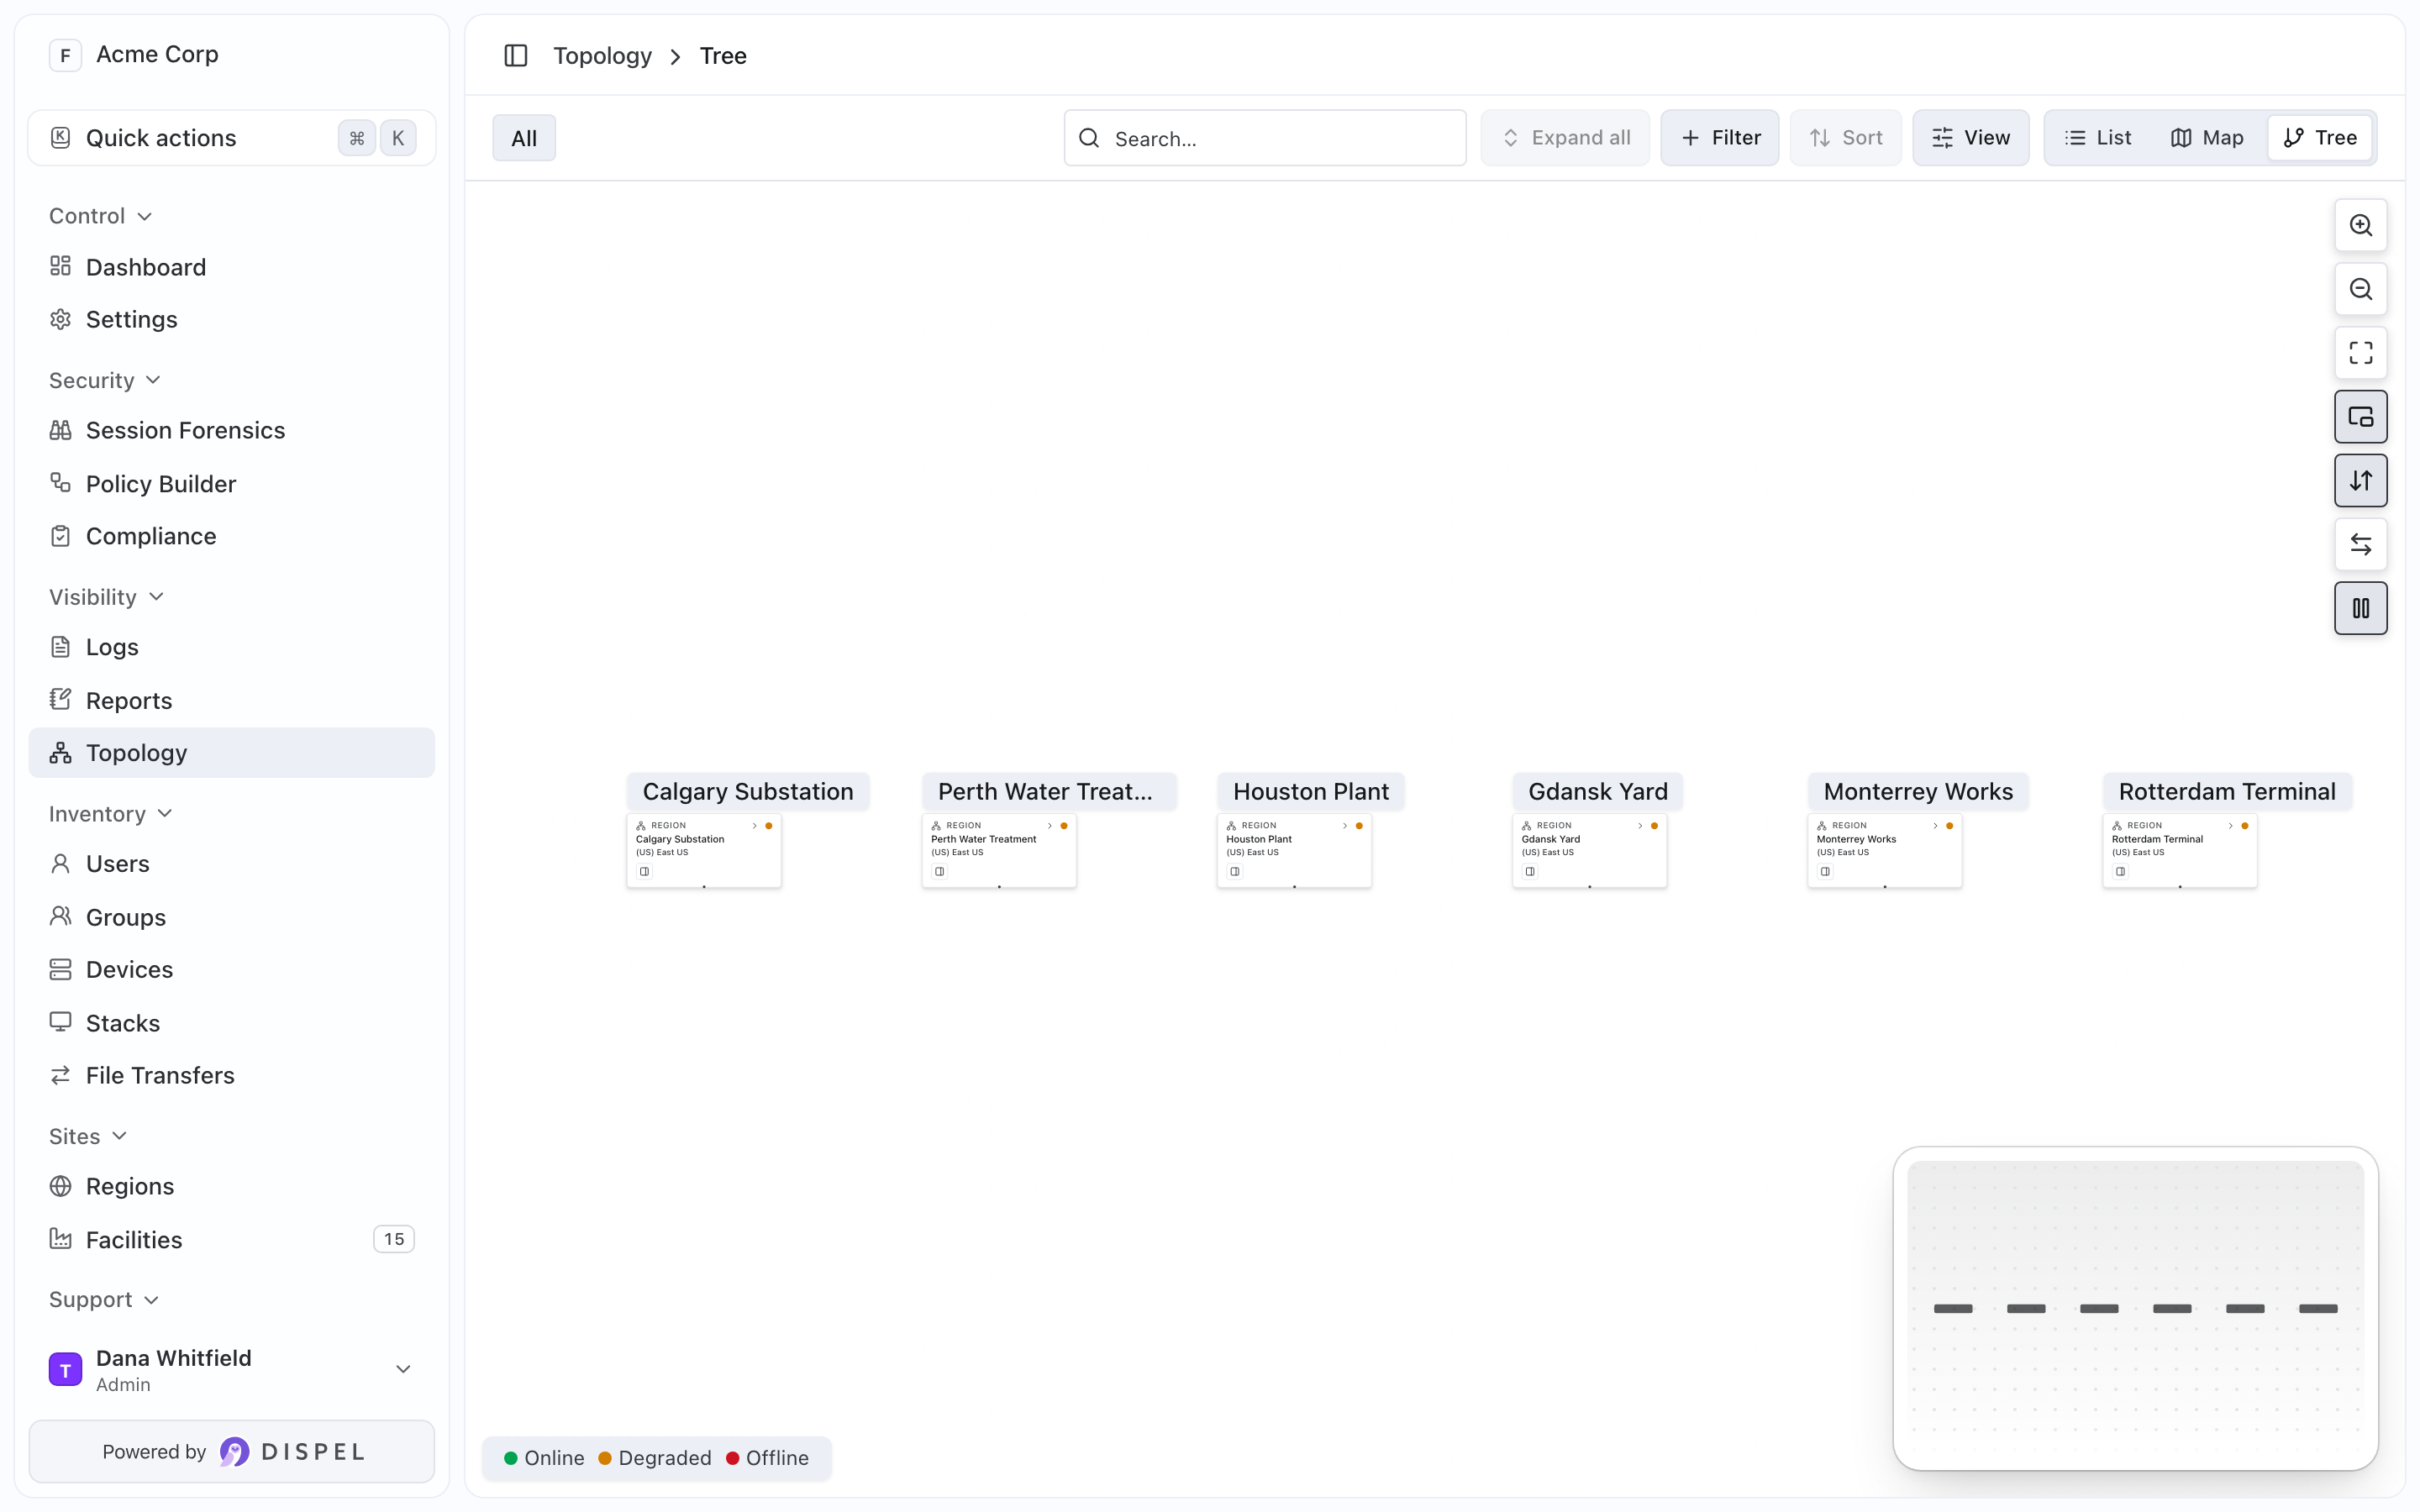Open Stacks inventory
Image resolution: width=2420 pixels, height=1512 pixels.
(x=232, y=1023)
